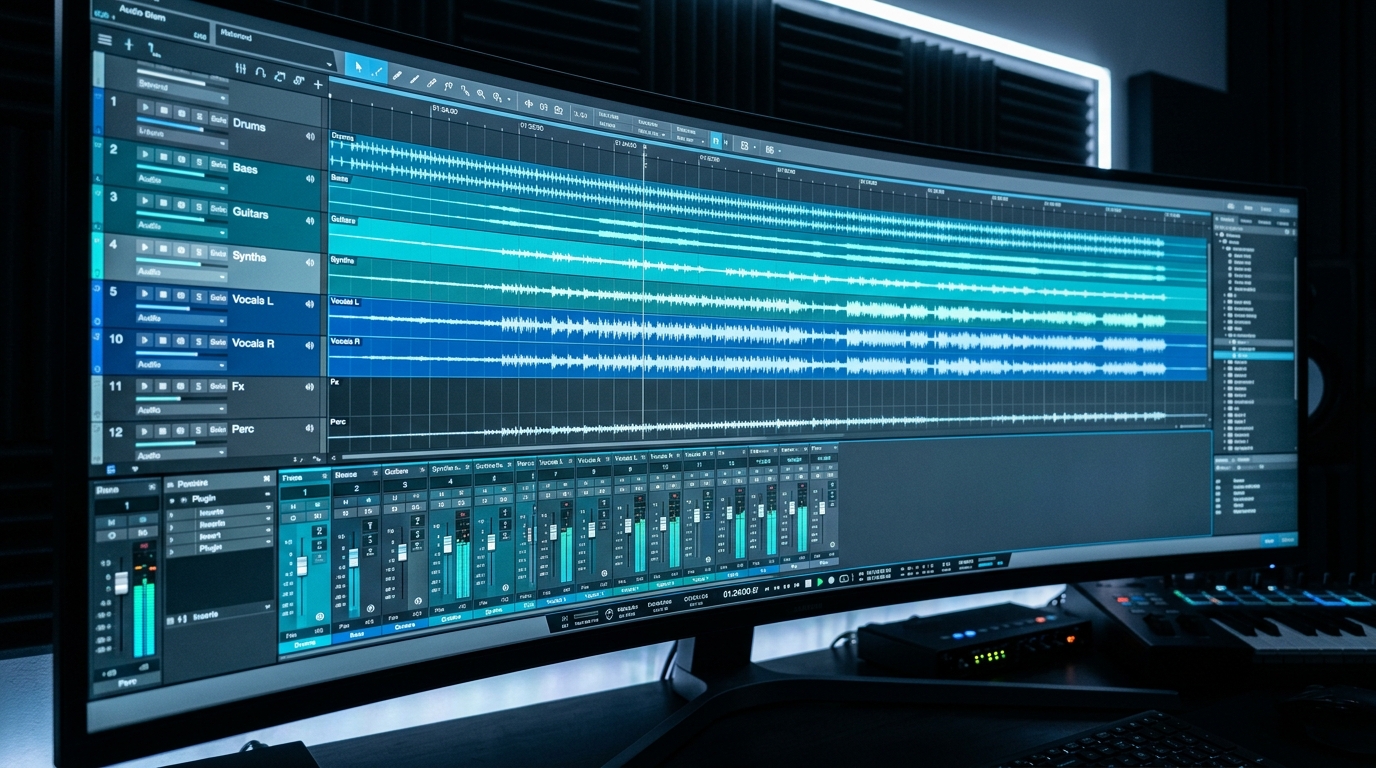This screenshot has width=1376, height=768.
Task: Select highlighted row in right browser panel
Action: pos(1255,355)
